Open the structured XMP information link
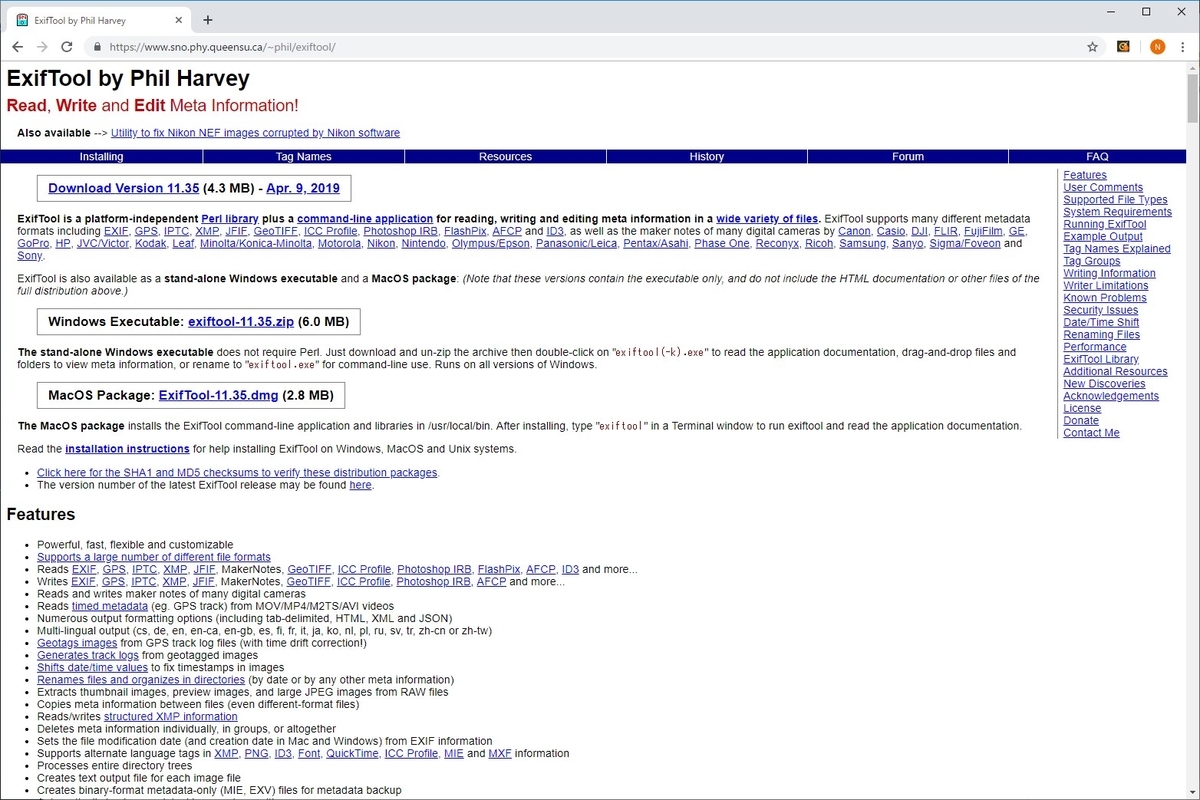Screen dimensions: 1200x800 pos(171,716)
